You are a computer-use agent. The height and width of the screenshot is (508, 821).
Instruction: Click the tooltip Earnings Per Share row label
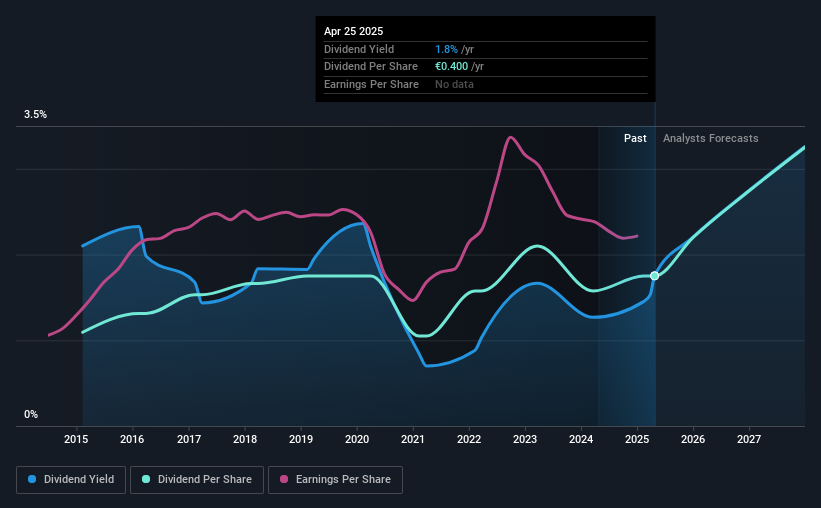(x=371, y=84)
